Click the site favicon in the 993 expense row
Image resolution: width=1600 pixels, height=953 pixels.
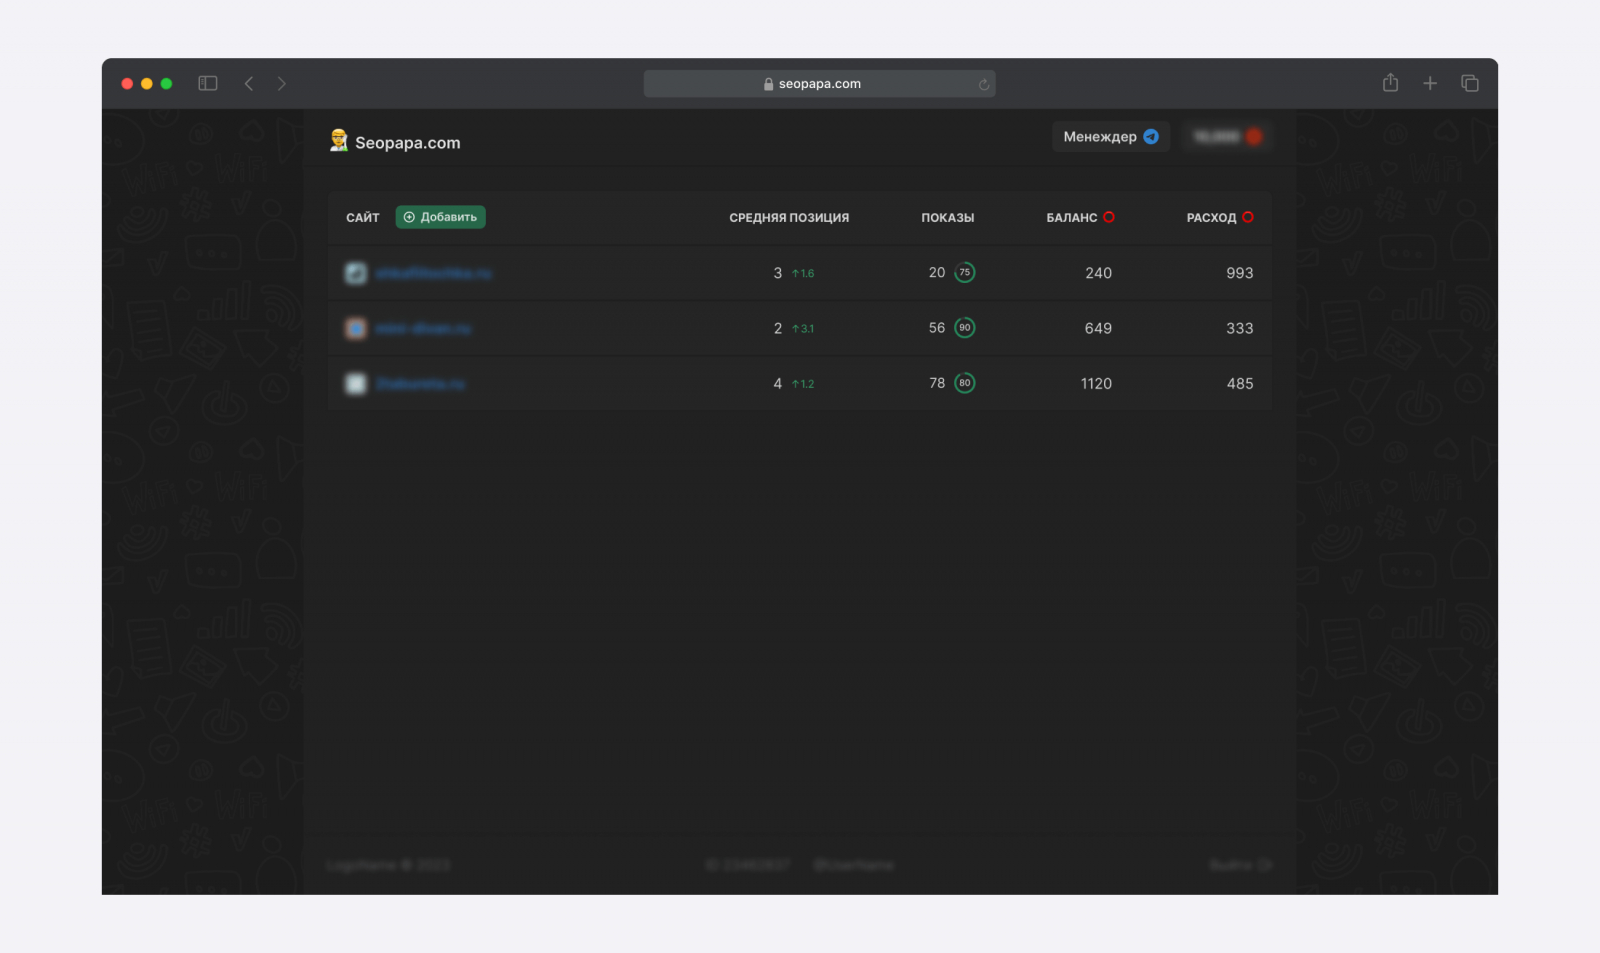(356, 273)
